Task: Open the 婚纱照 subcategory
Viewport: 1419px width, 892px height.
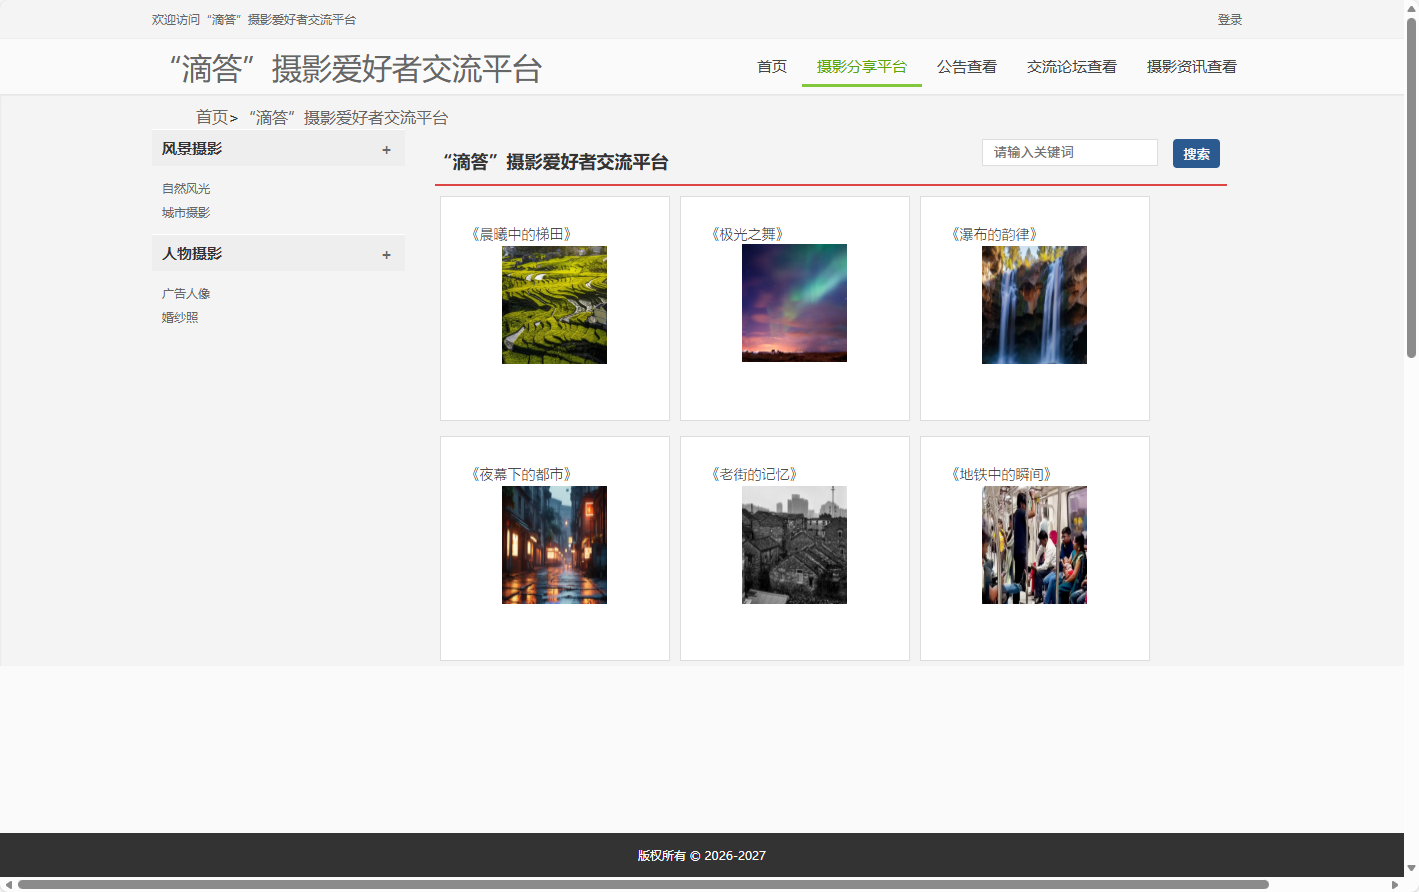Action: tap(180, 317)
